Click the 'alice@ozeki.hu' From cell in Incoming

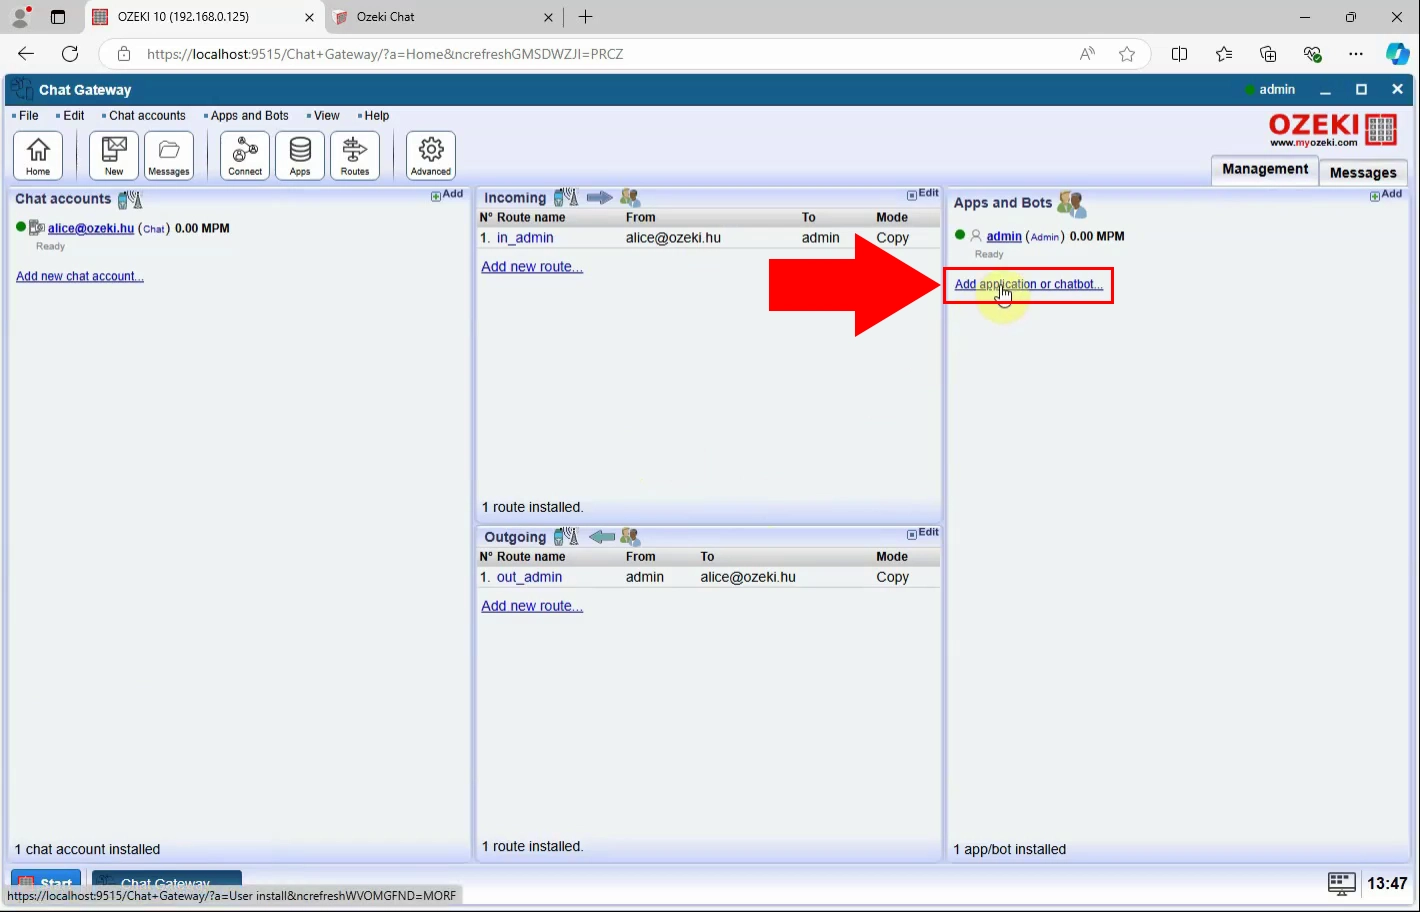pyautogui.click(x=673, y=238)
